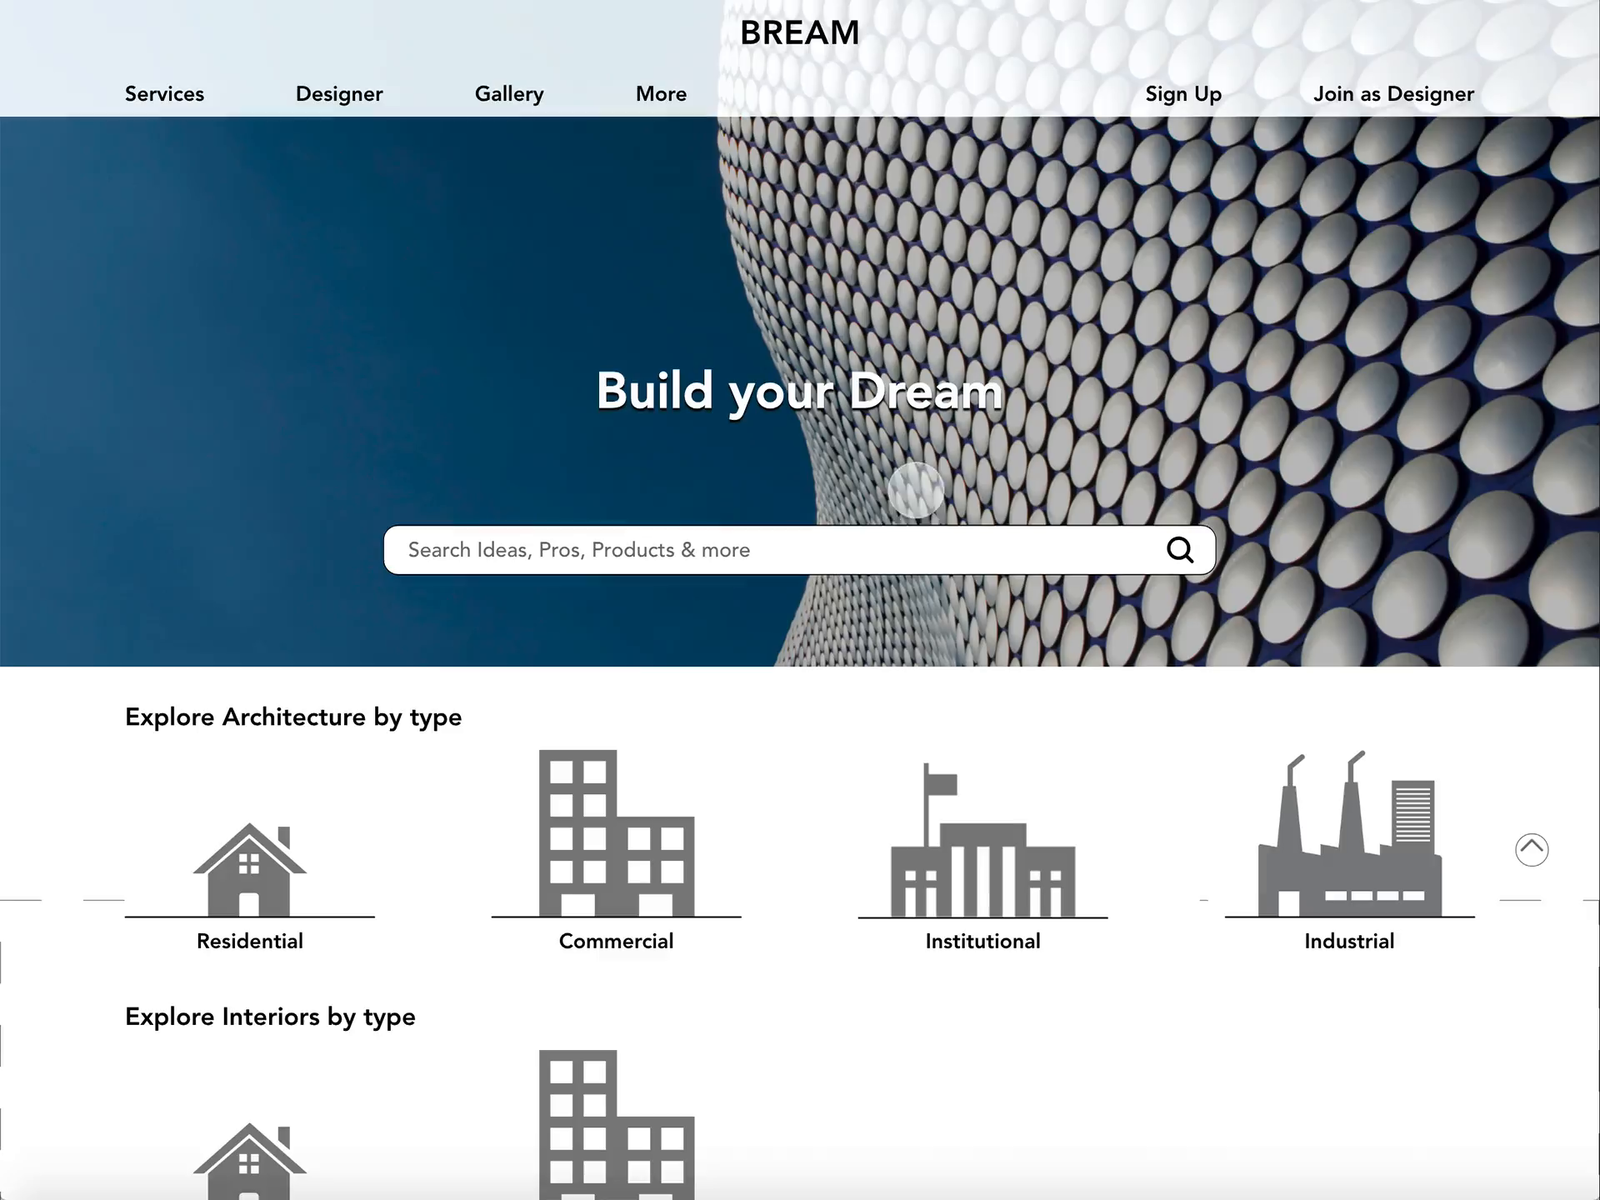Open the More navigation dropdown

point(661,93)
